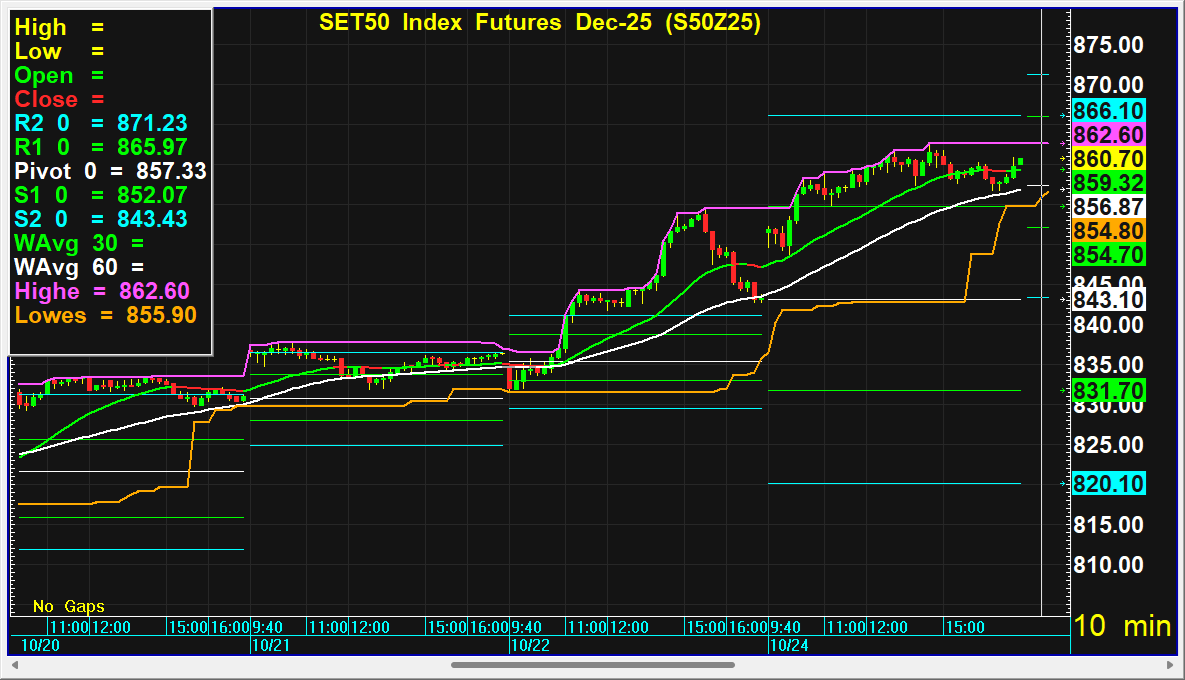Click the magenta 862.60 price tag
Viewport: 1185px width, 680px height.
1108,135
